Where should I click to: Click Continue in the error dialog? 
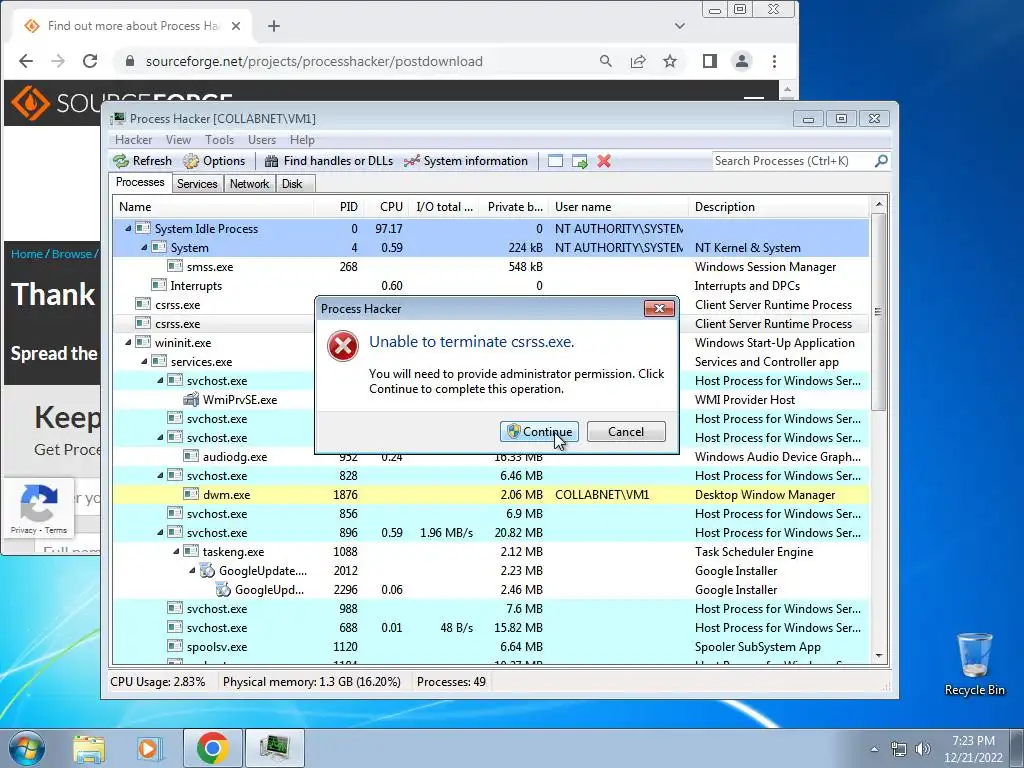tap(539, 432)
